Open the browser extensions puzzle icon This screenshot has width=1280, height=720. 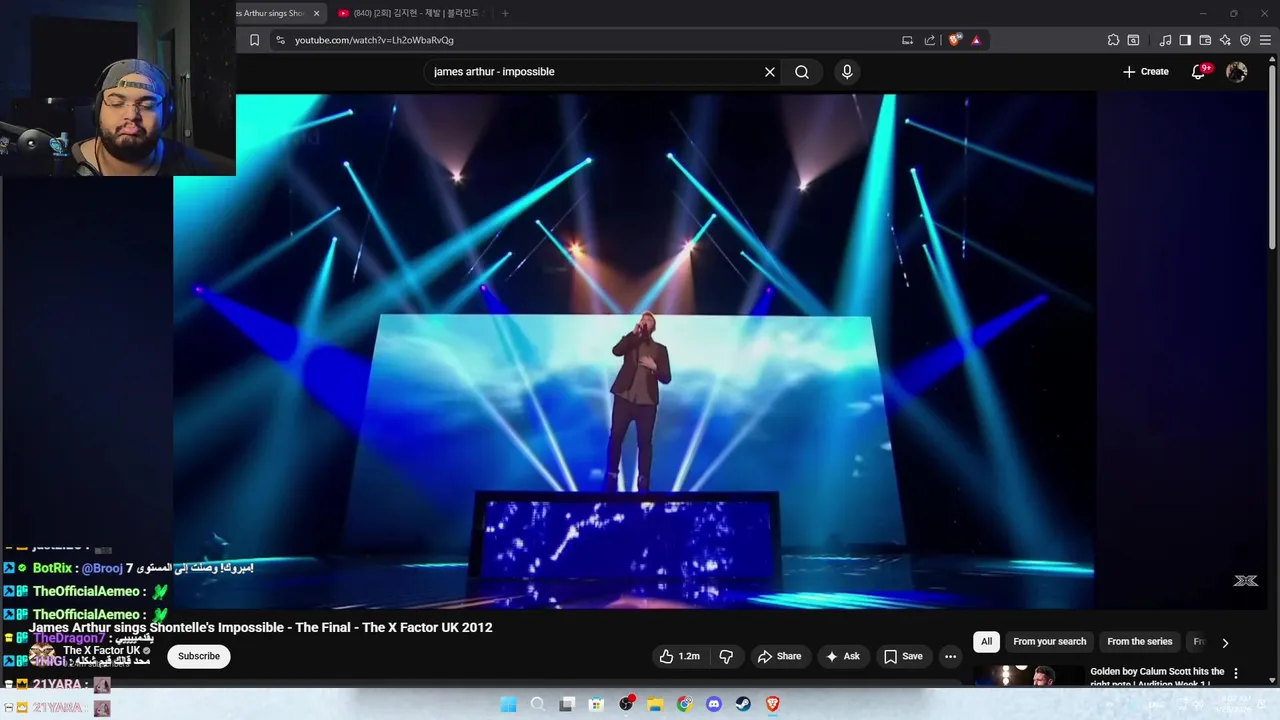(x=1113, y=40)
